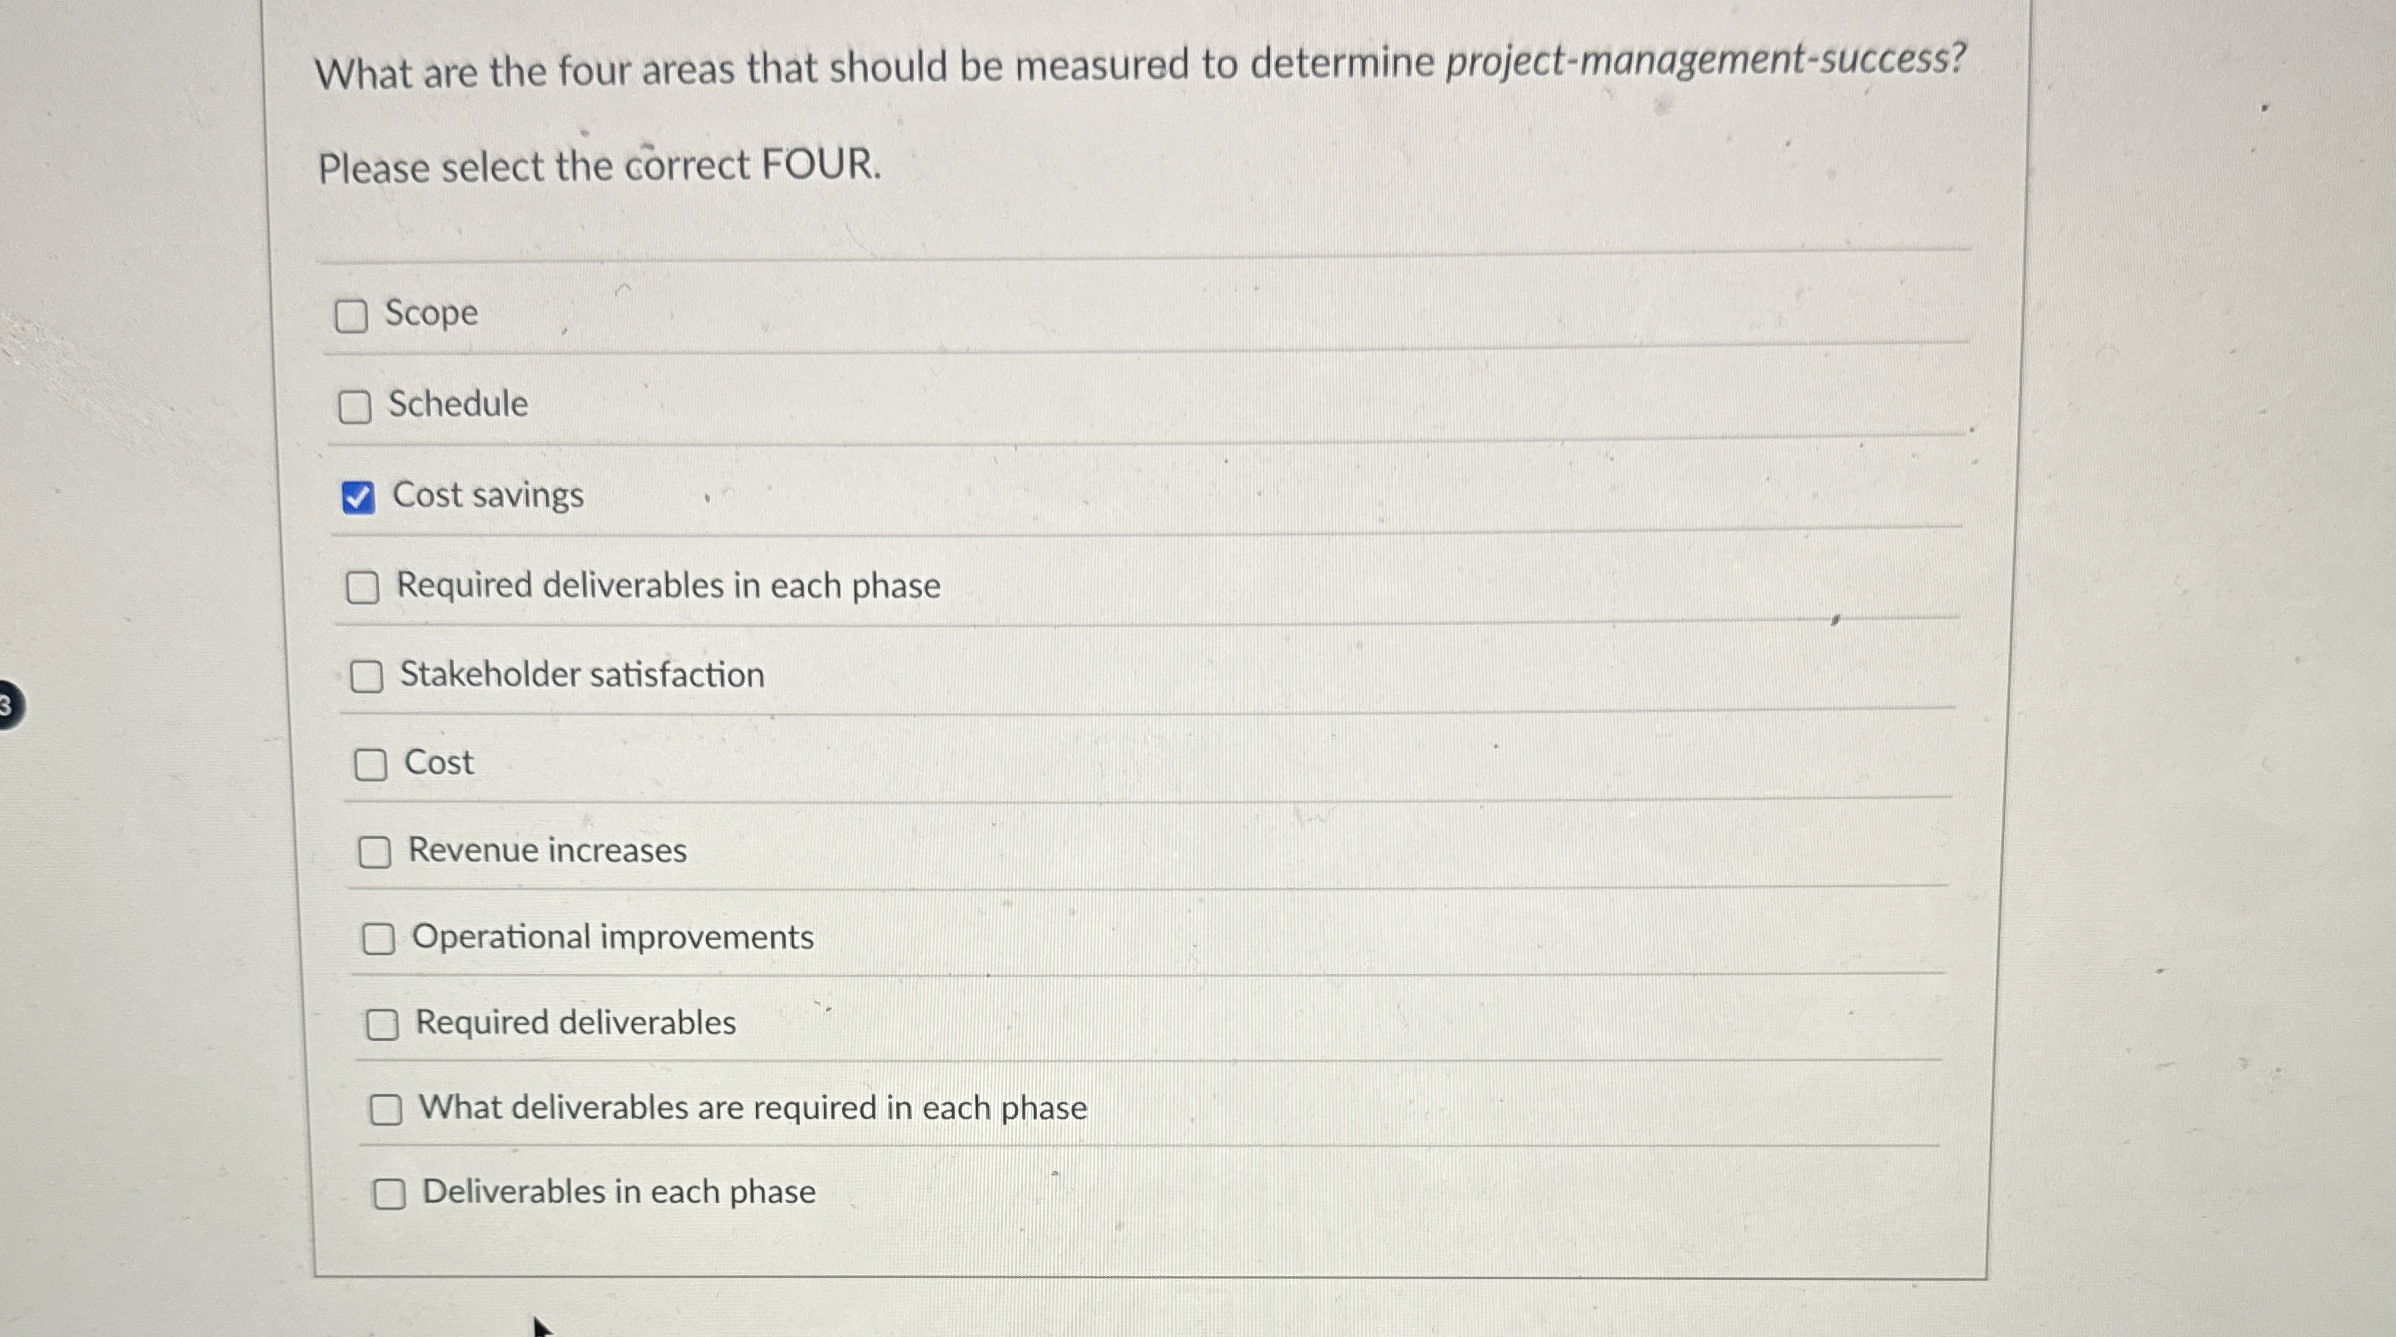Check the Scope checkbox

[351, 316]
